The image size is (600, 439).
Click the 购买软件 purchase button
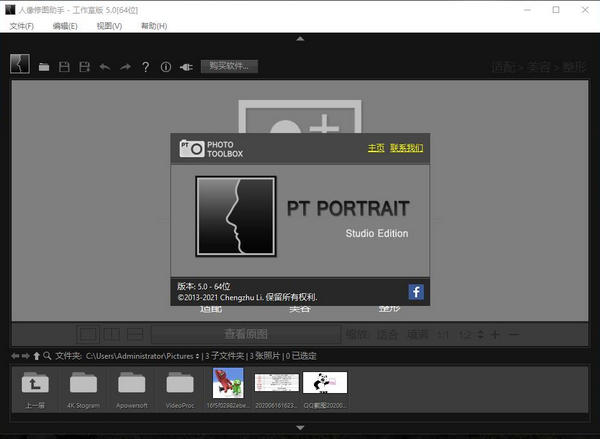click(x=229, y=66)
